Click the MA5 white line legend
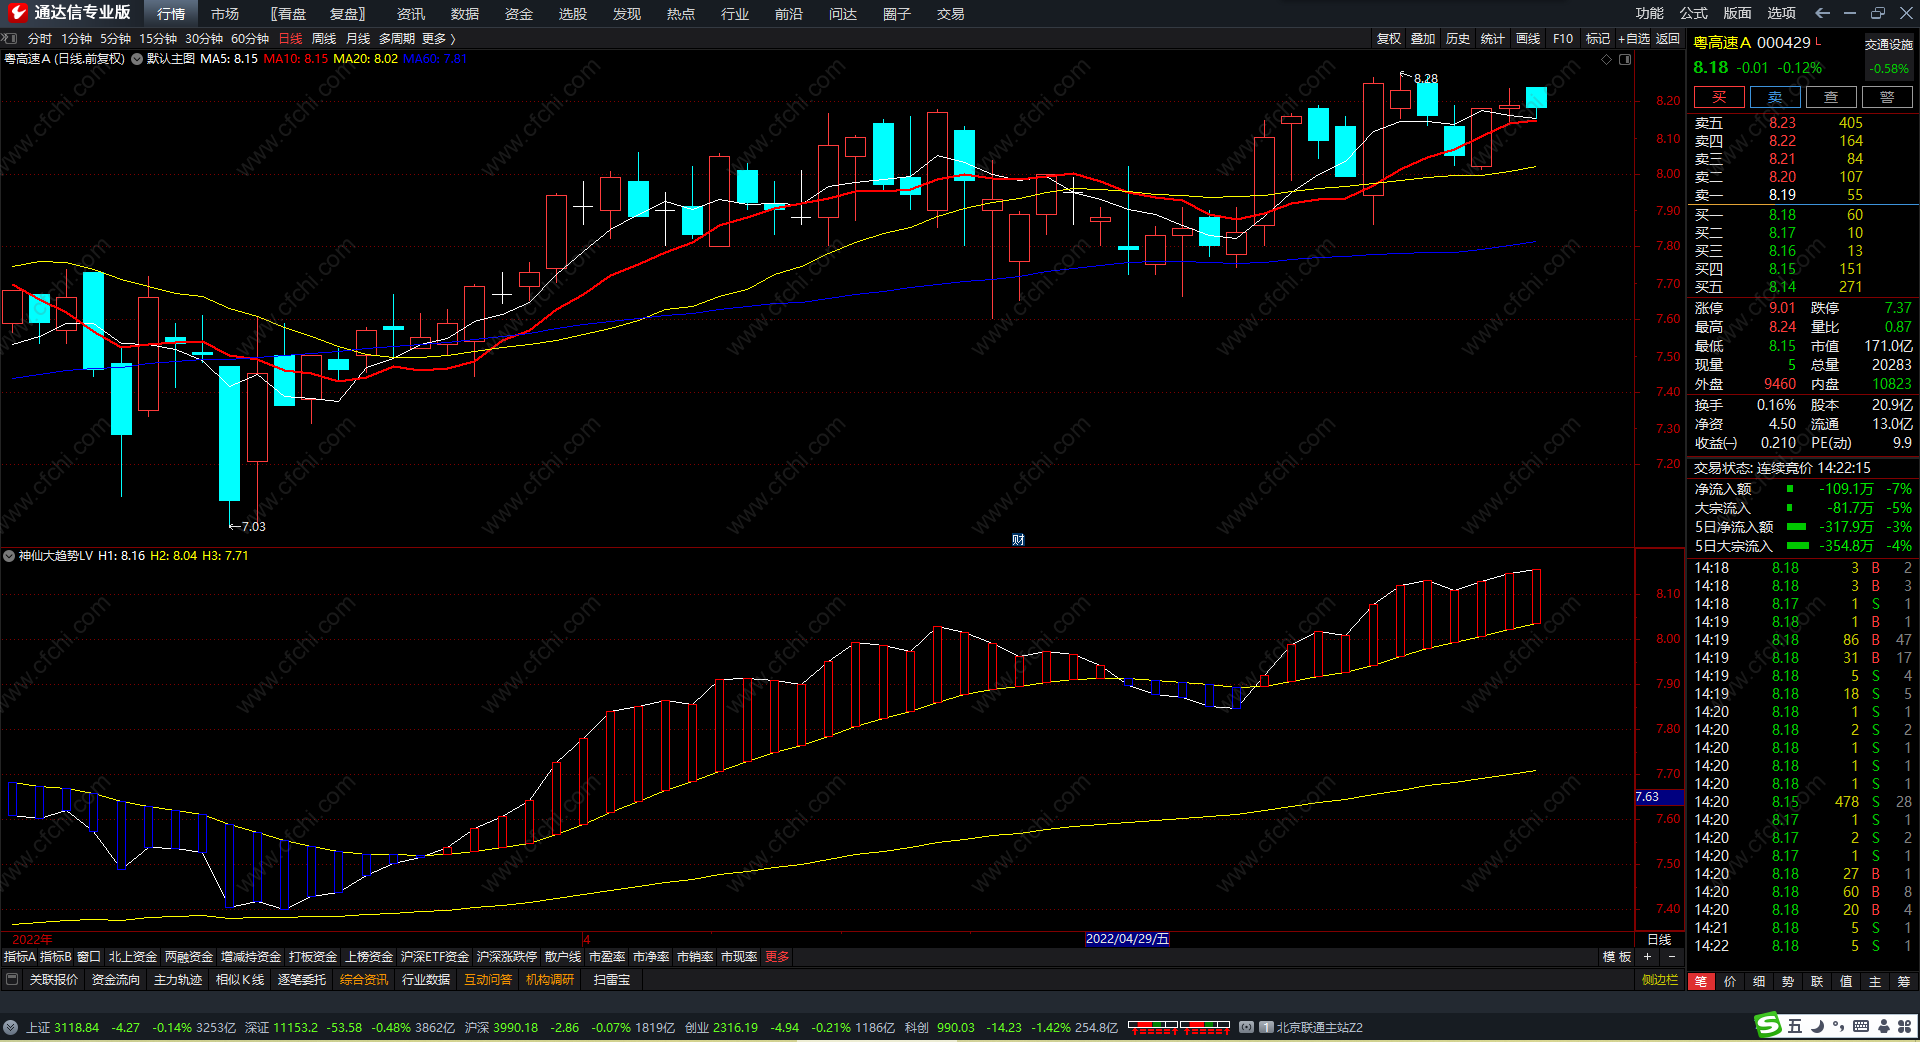Viewport: 1920px width, 1042px height. [x=229, y=59]
